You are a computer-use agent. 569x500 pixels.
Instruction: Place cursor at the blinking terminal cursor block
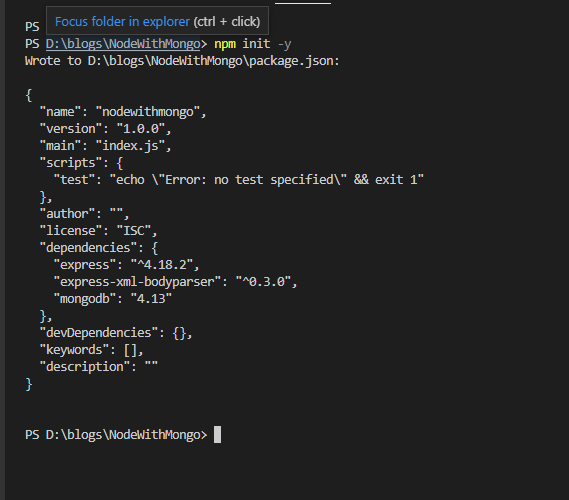point(217,434)
